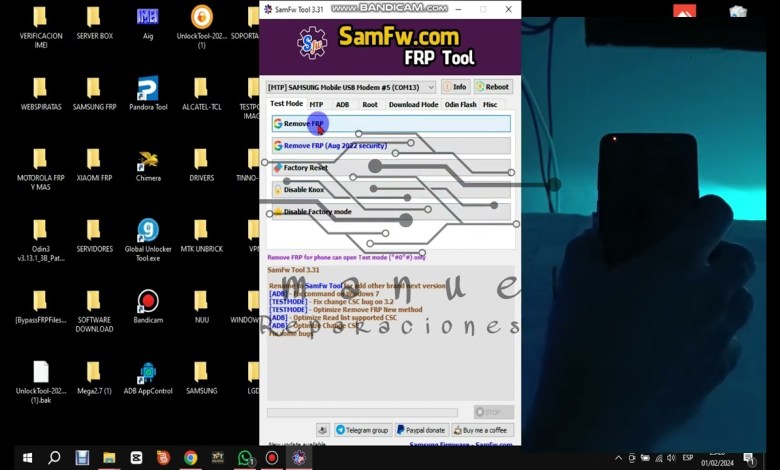Switch to the Misc tab
This screenshot has height=470, width=780.
(x=490, y=104)
